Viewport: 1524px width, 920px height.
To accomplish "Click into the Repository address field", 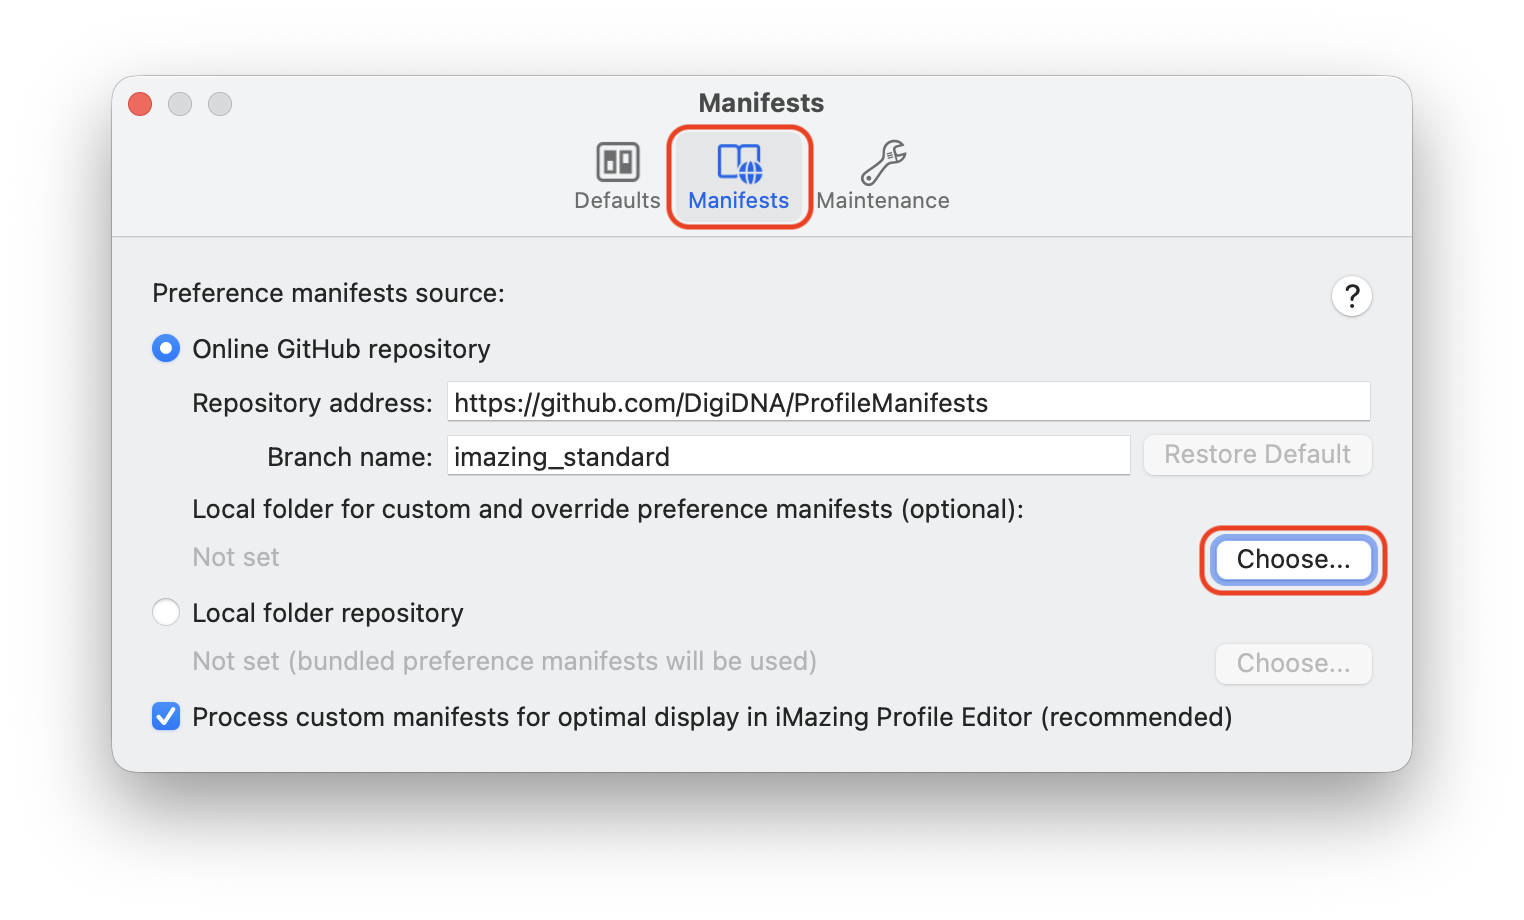I will tap(907, 402).
